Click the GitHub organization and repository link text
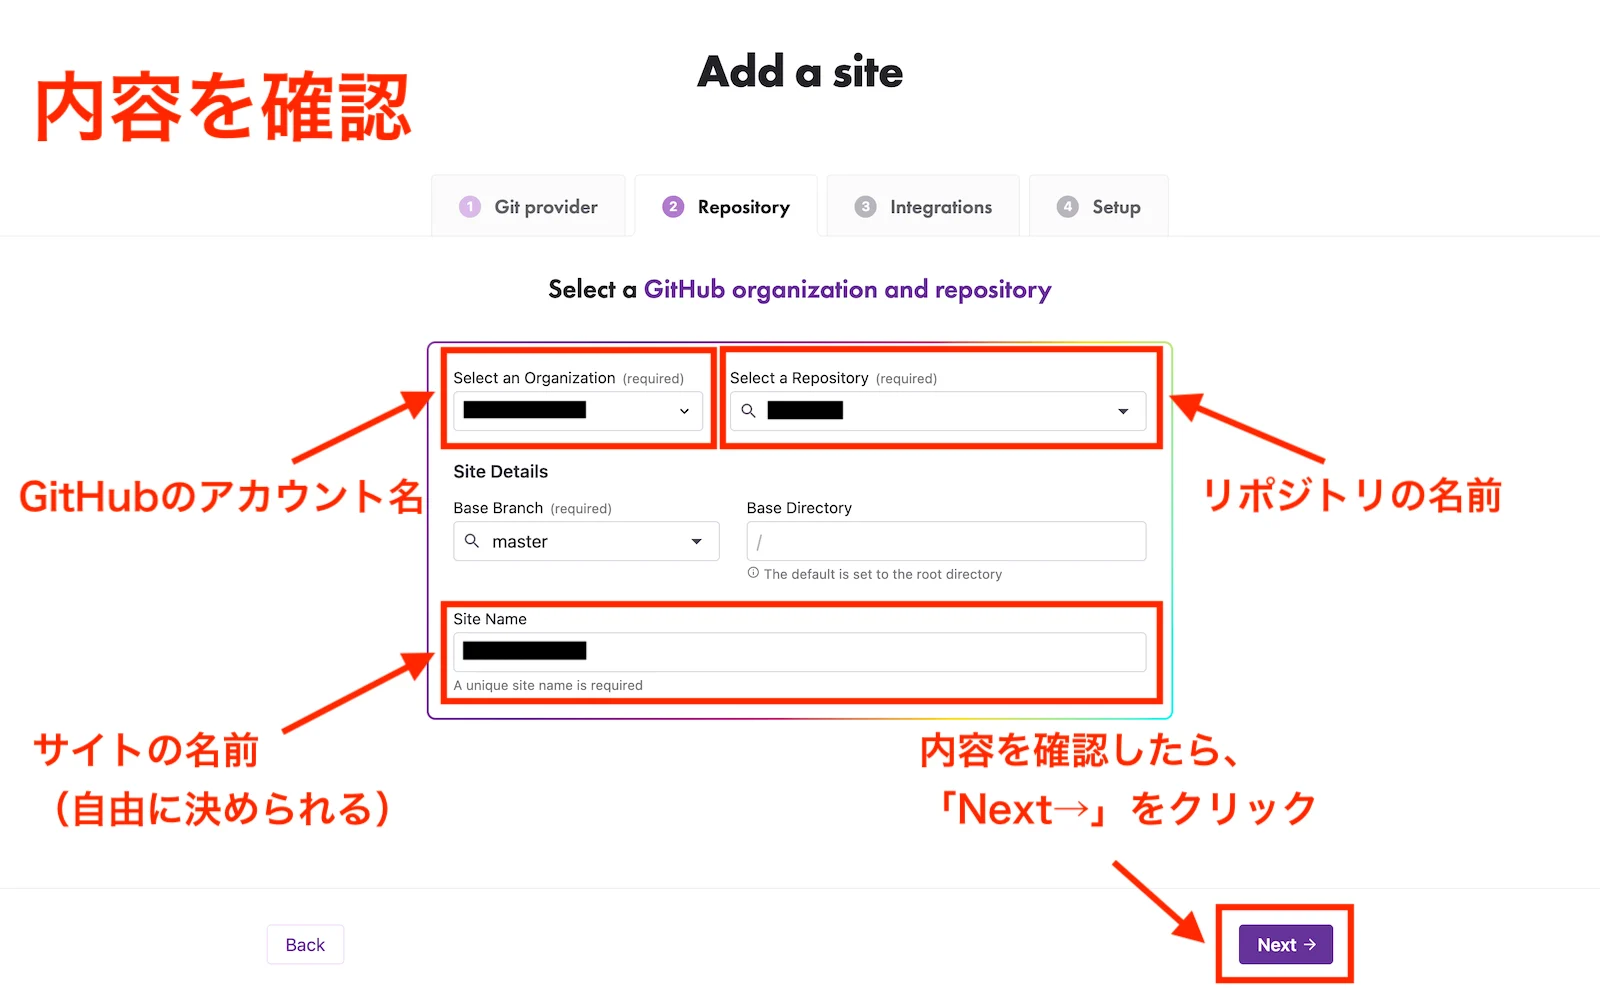The height and width of the screenshot is (1000, 1600). pyautogui.click(x=848, y=289)
